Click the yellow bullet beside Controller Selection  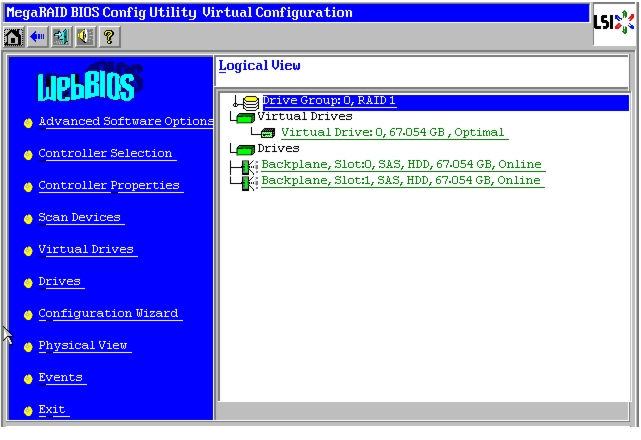[x=28, y=155]
